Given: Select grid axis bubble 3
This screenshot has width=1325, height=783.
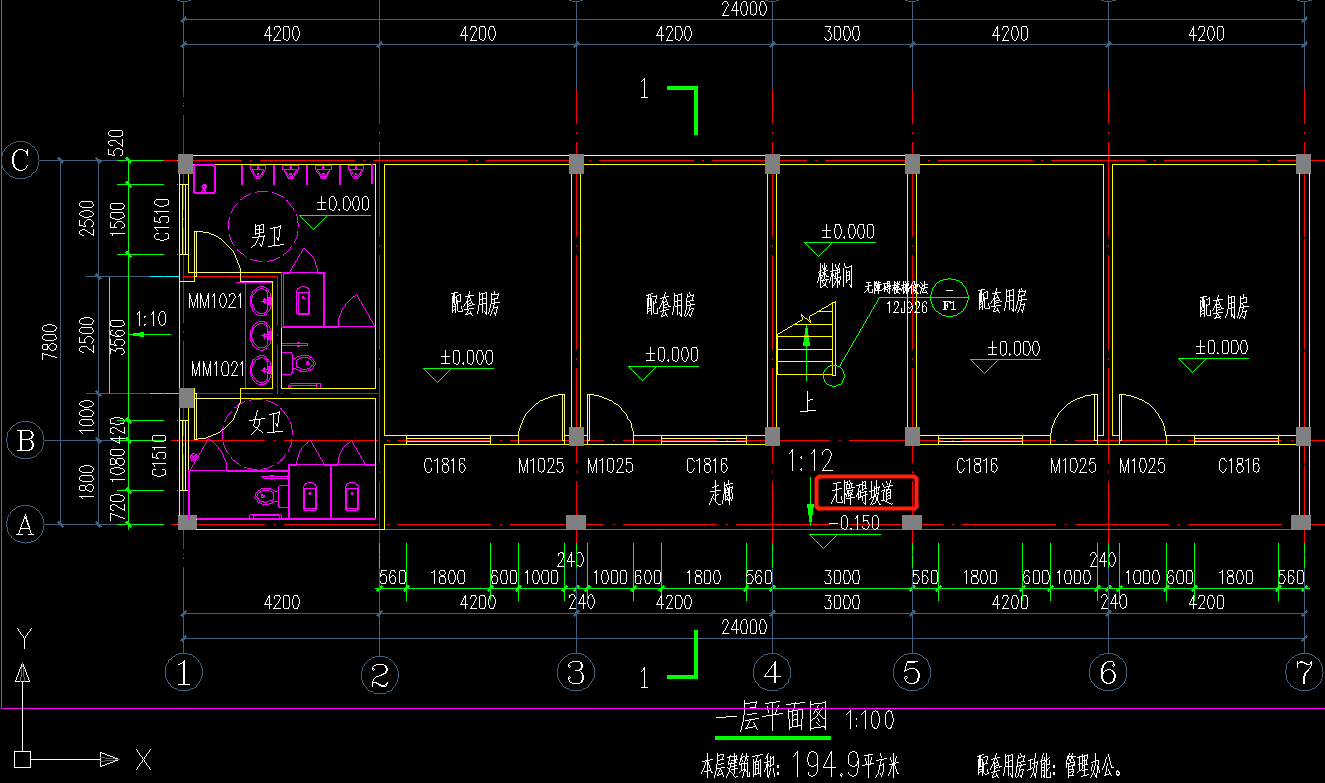Looking at the screenshot, I should (x=576, y=674).
